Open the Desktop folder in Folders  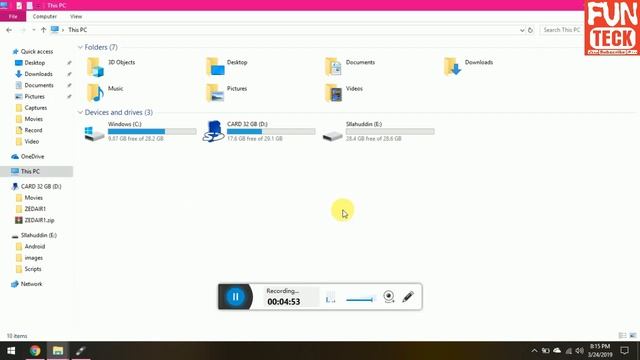pos(227,67)
